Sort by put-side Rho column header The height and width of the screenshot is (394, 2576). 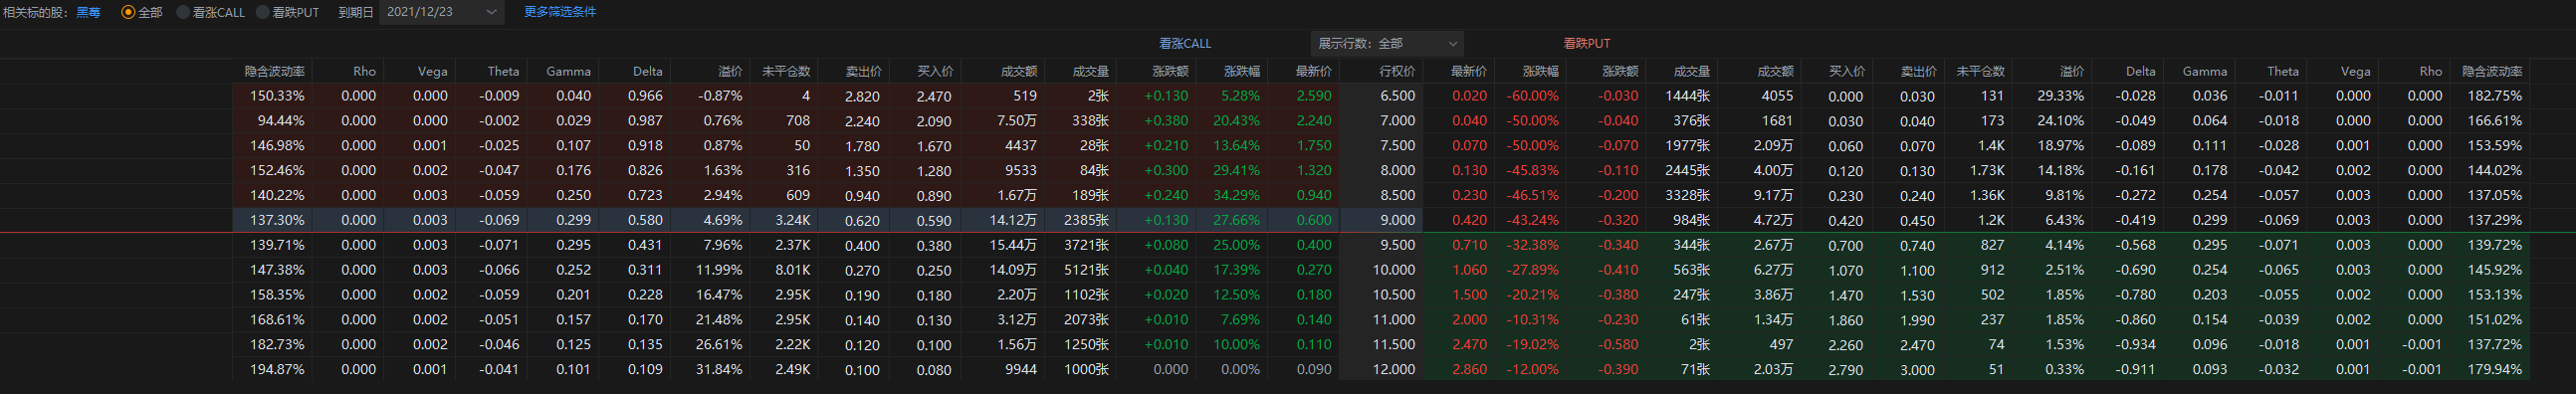[2430, 71]
